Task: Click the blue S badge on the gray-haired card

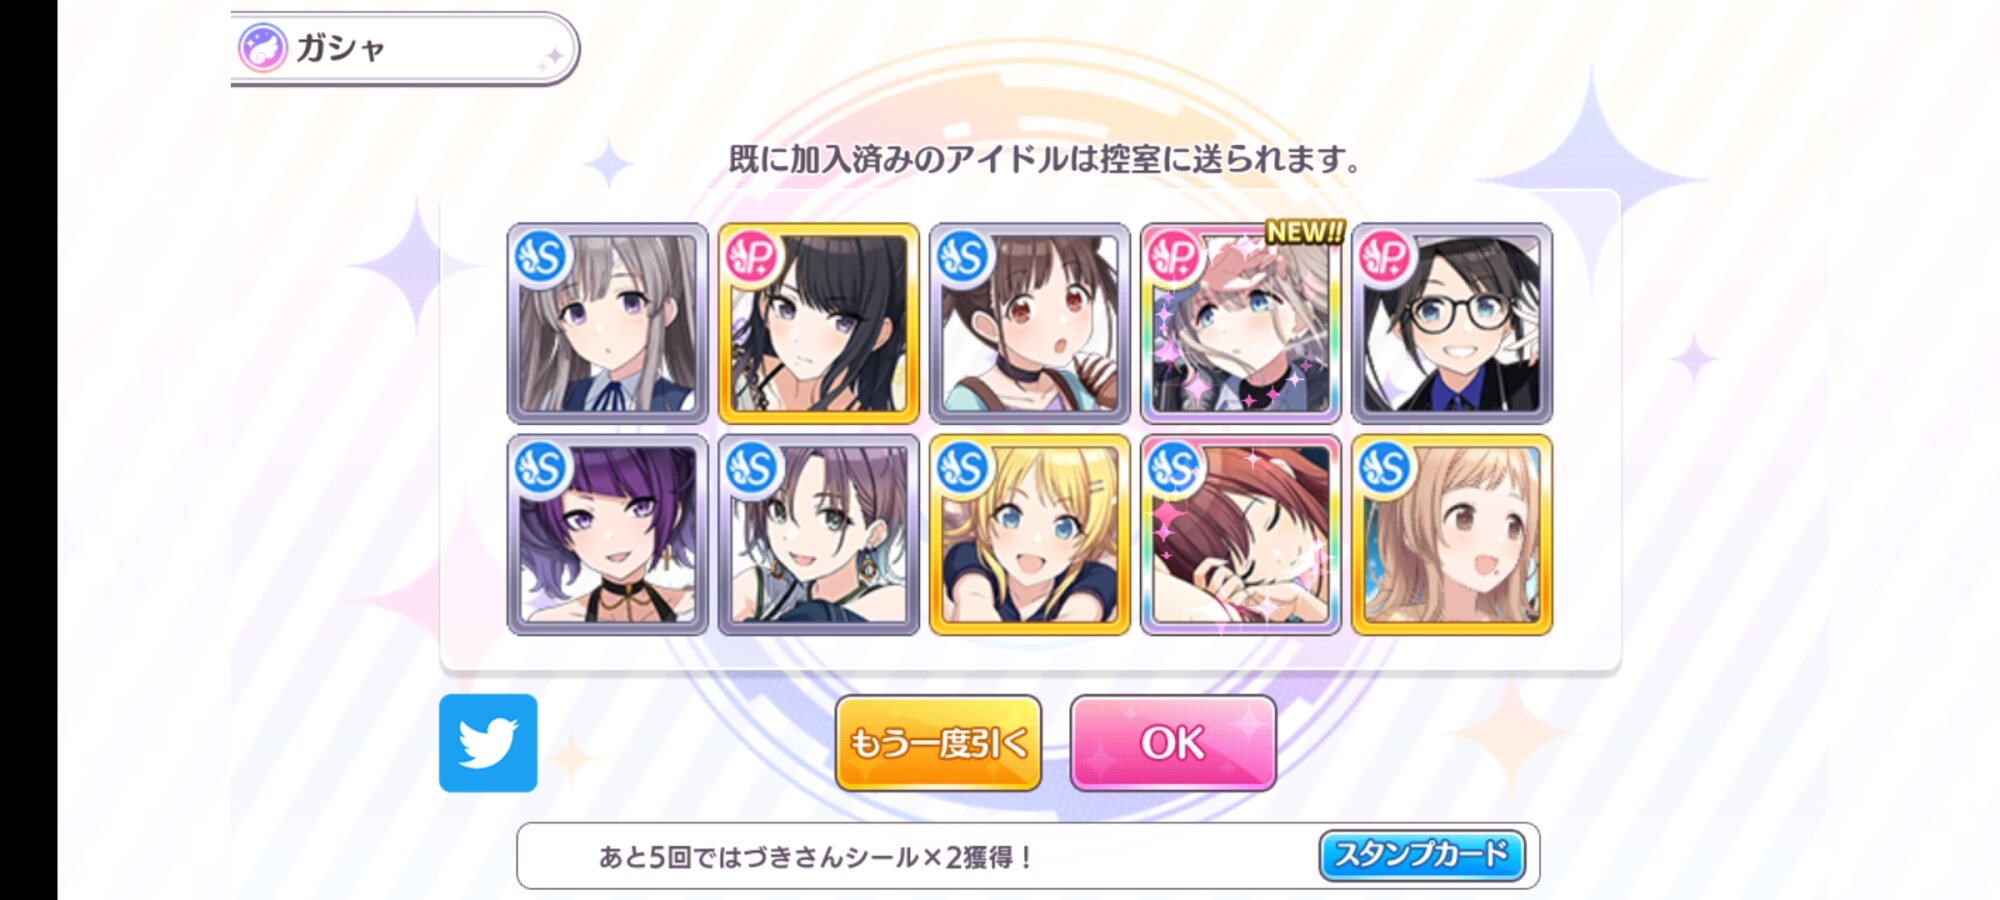Action: (541, 258)
